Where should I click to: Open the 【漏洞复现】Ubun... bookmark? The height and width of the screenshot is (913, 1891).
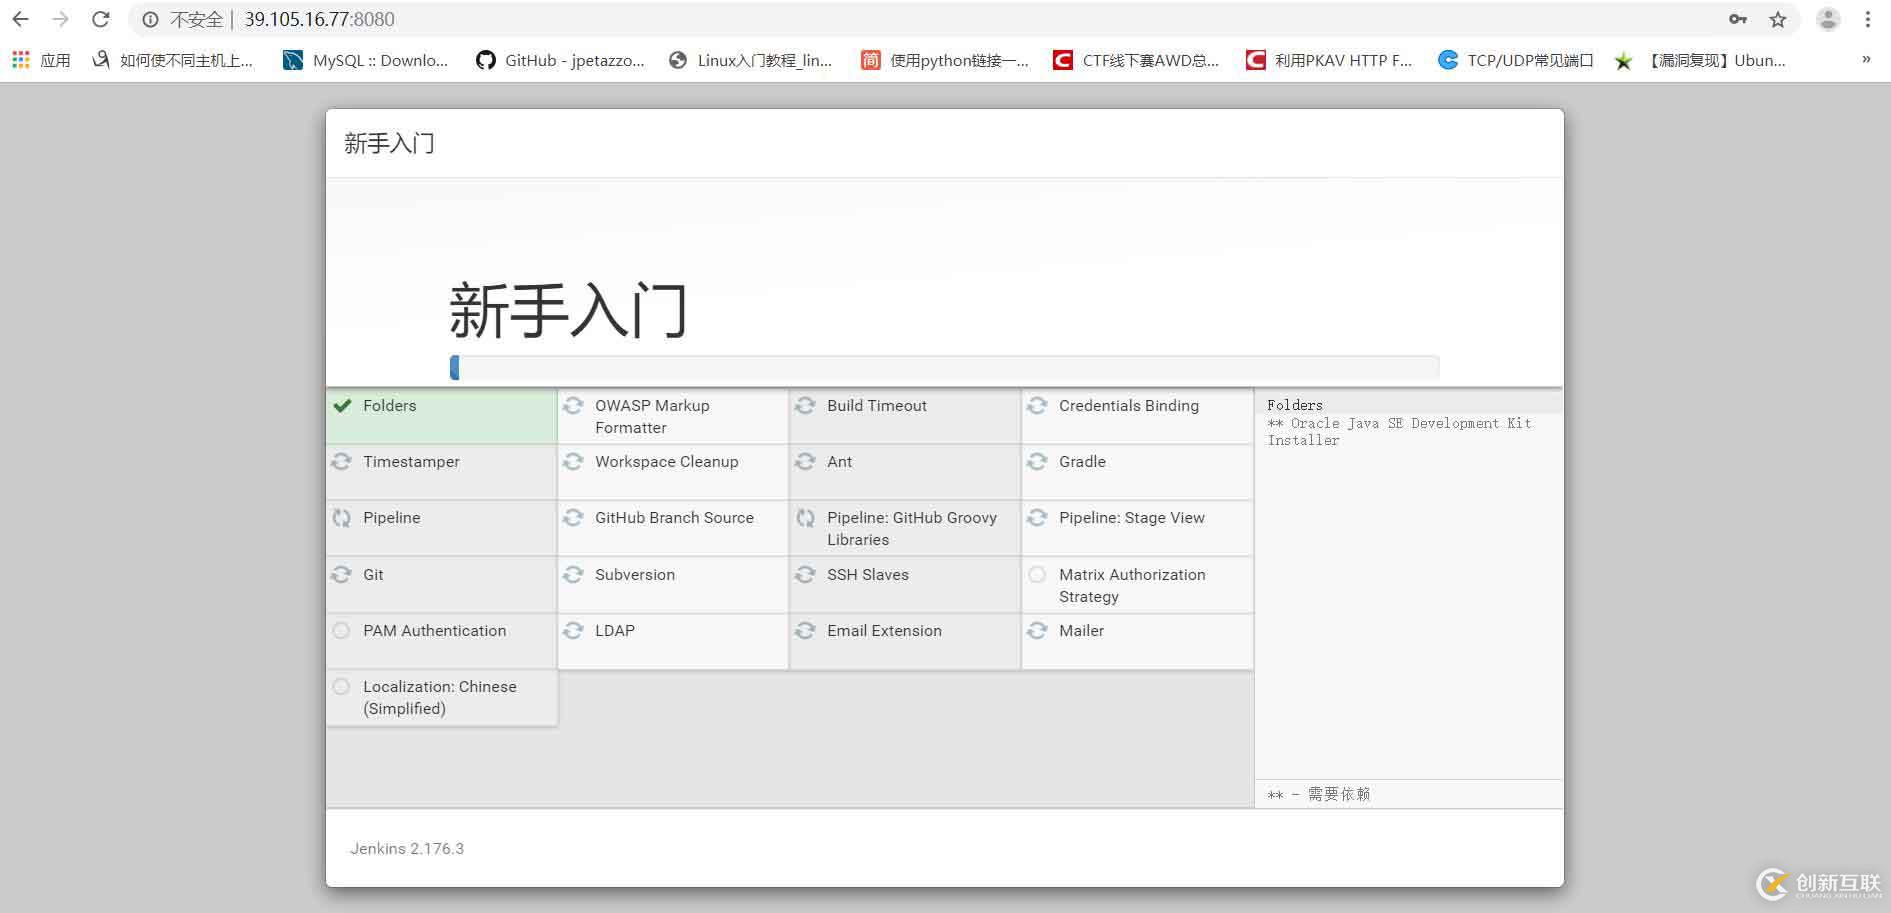coord(1700,60)
